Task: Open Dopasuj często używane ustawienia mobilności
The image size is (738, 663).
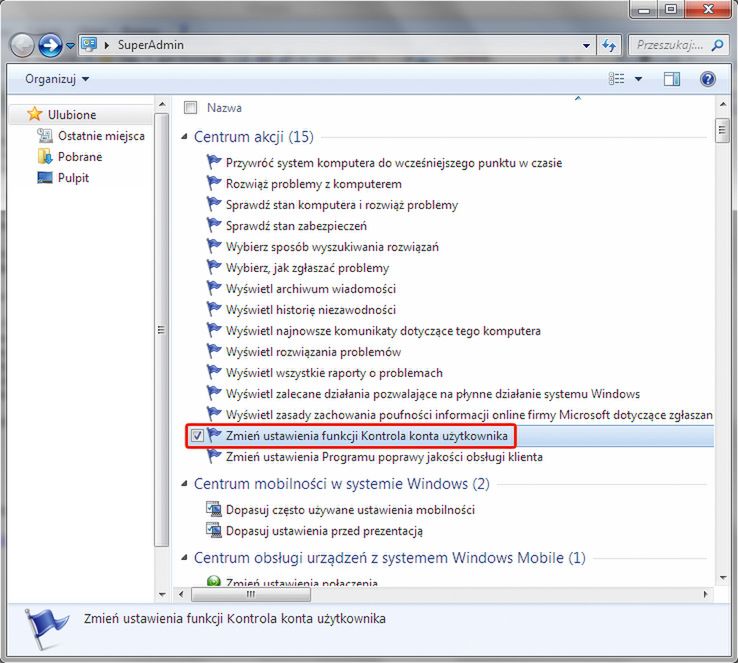Action: [x=350, y=510]
